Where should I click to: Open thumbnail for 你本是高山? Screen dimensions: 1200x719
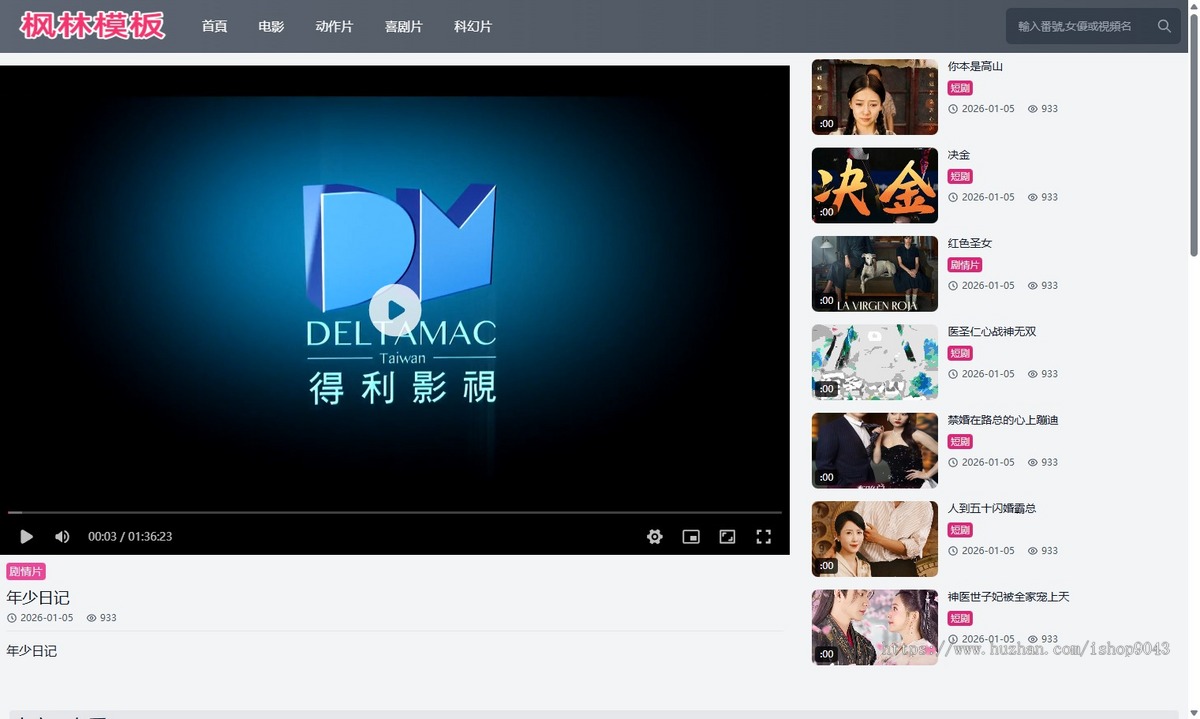point(875,97)
